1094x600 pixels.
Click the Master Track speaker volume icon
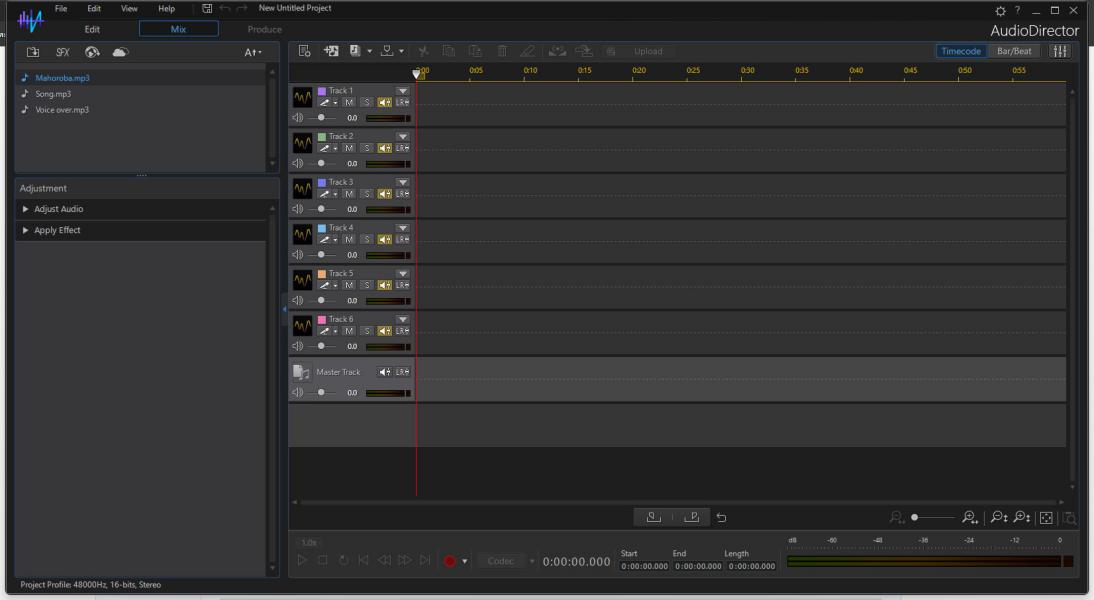[x=297, y=393]
